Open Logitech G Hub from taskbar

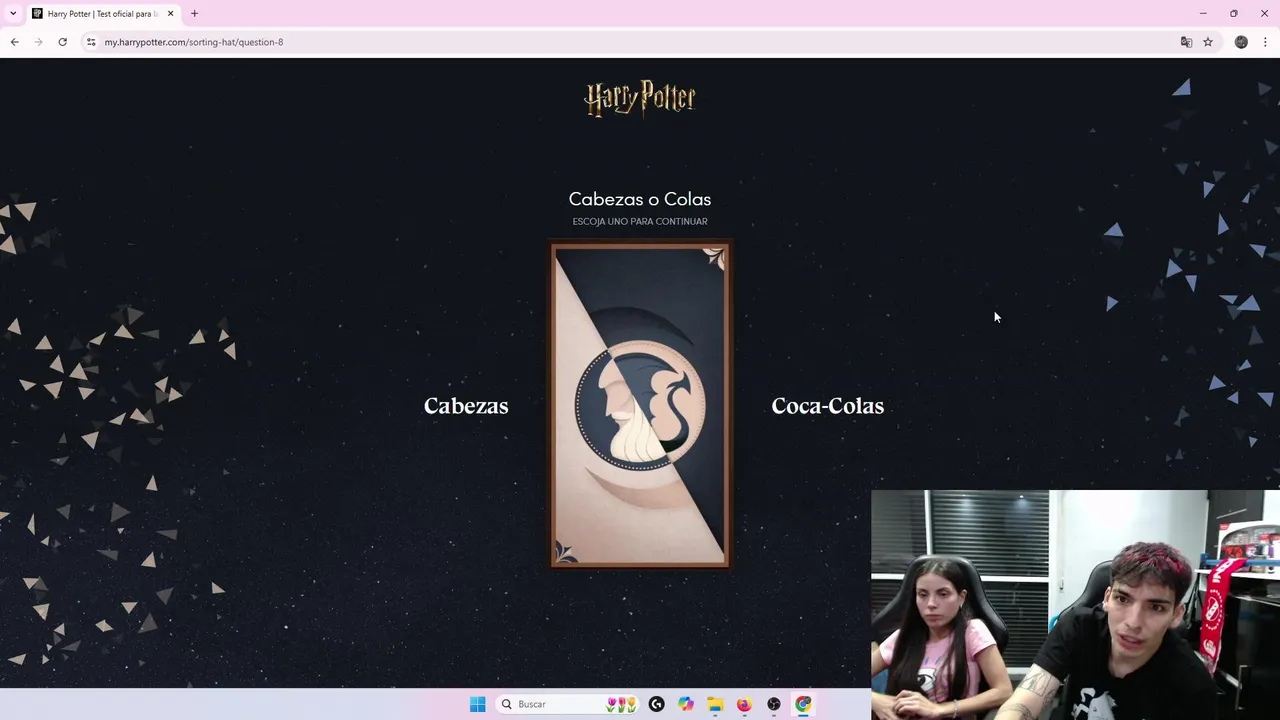(x=656, y=704)
